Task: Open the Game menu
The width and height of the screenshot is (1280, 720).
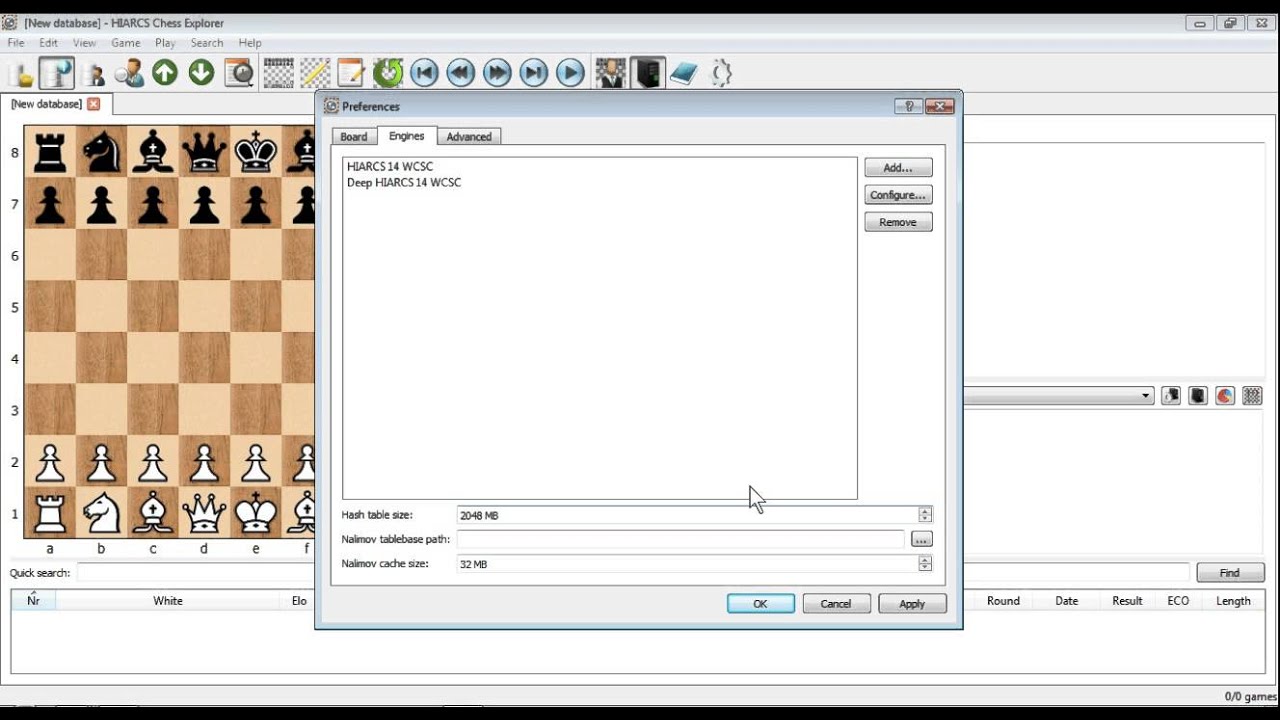Action: (x=126, y=43)
